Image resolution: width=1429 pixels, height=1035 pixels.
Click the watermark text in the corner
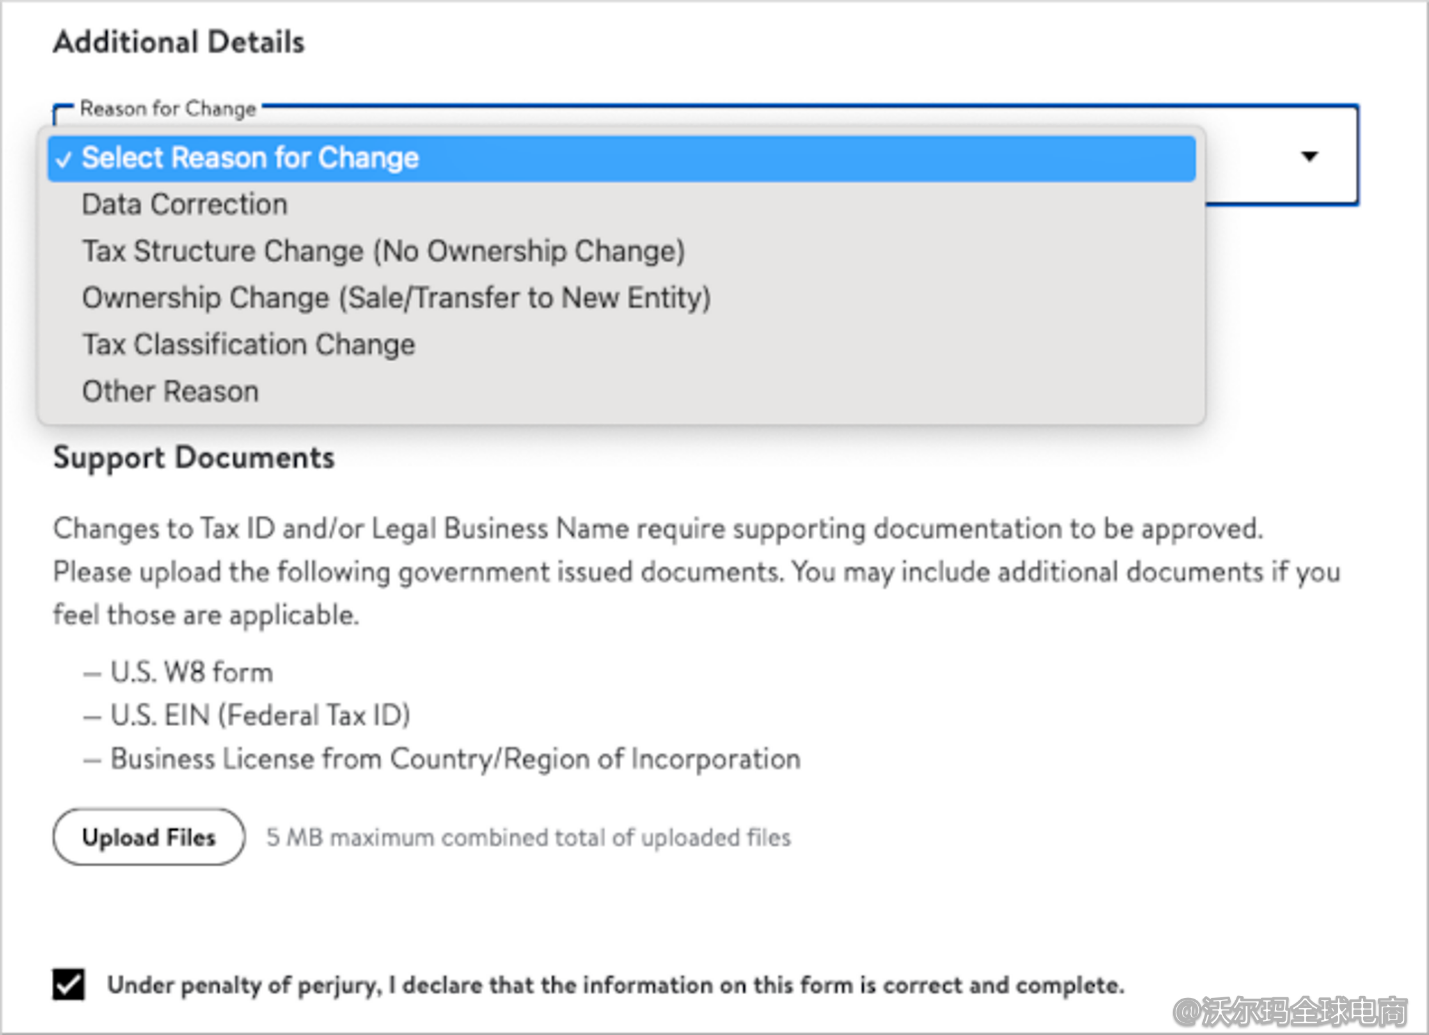(1290, 1011)
